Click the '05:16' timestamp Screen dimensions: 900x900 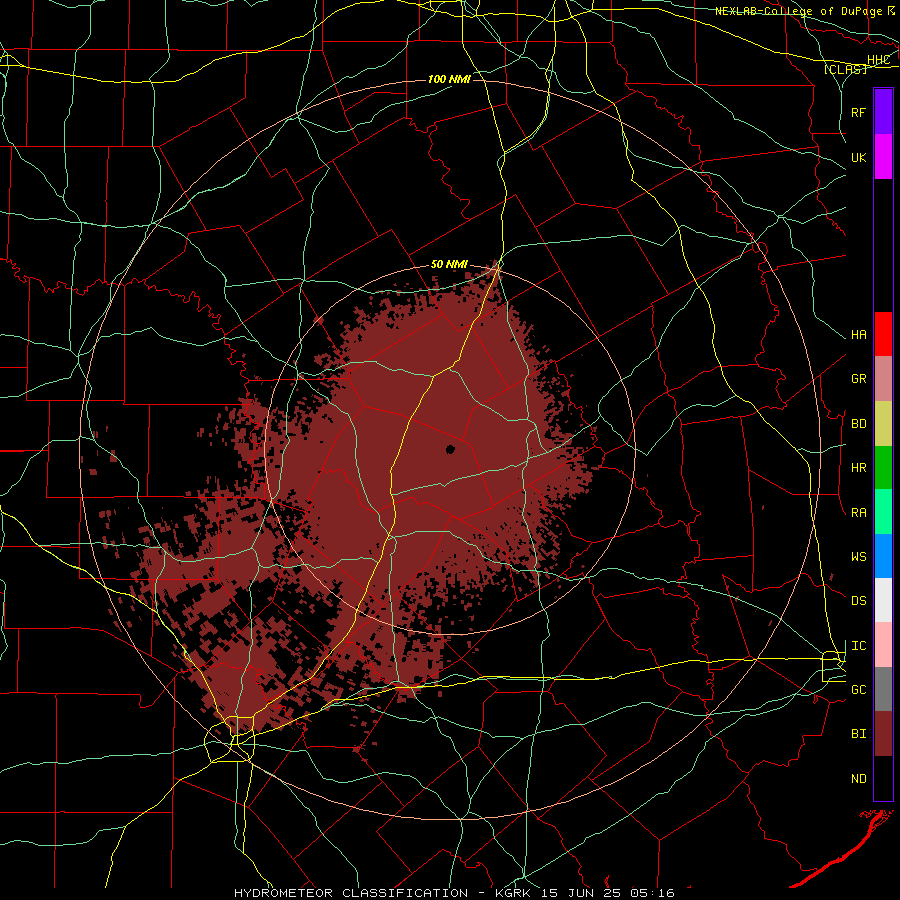click(655, 893)
